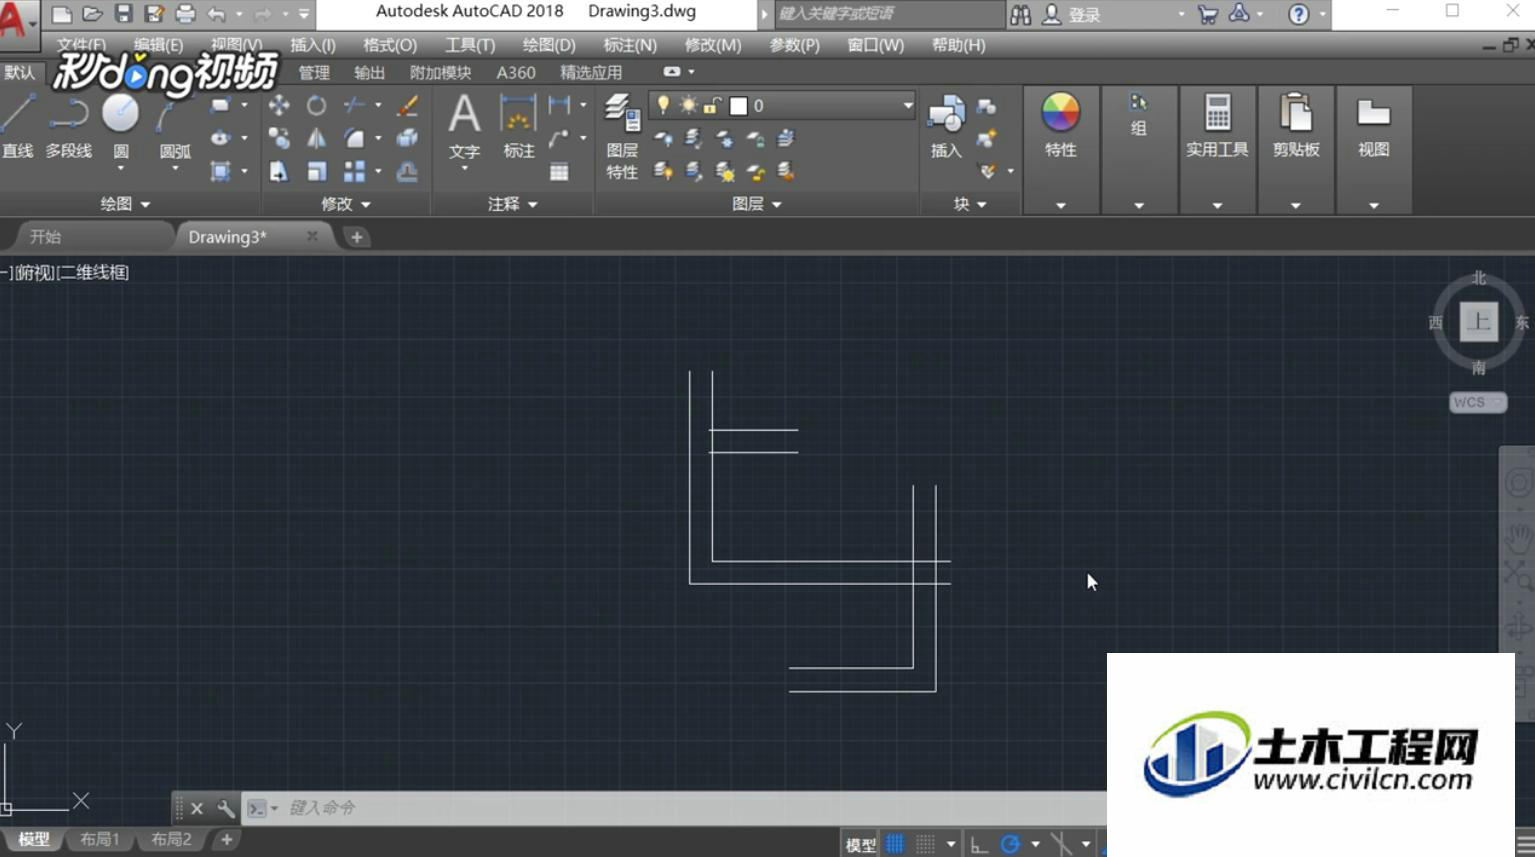Select the 直线 (Line) tool

[x=18, y=126]
